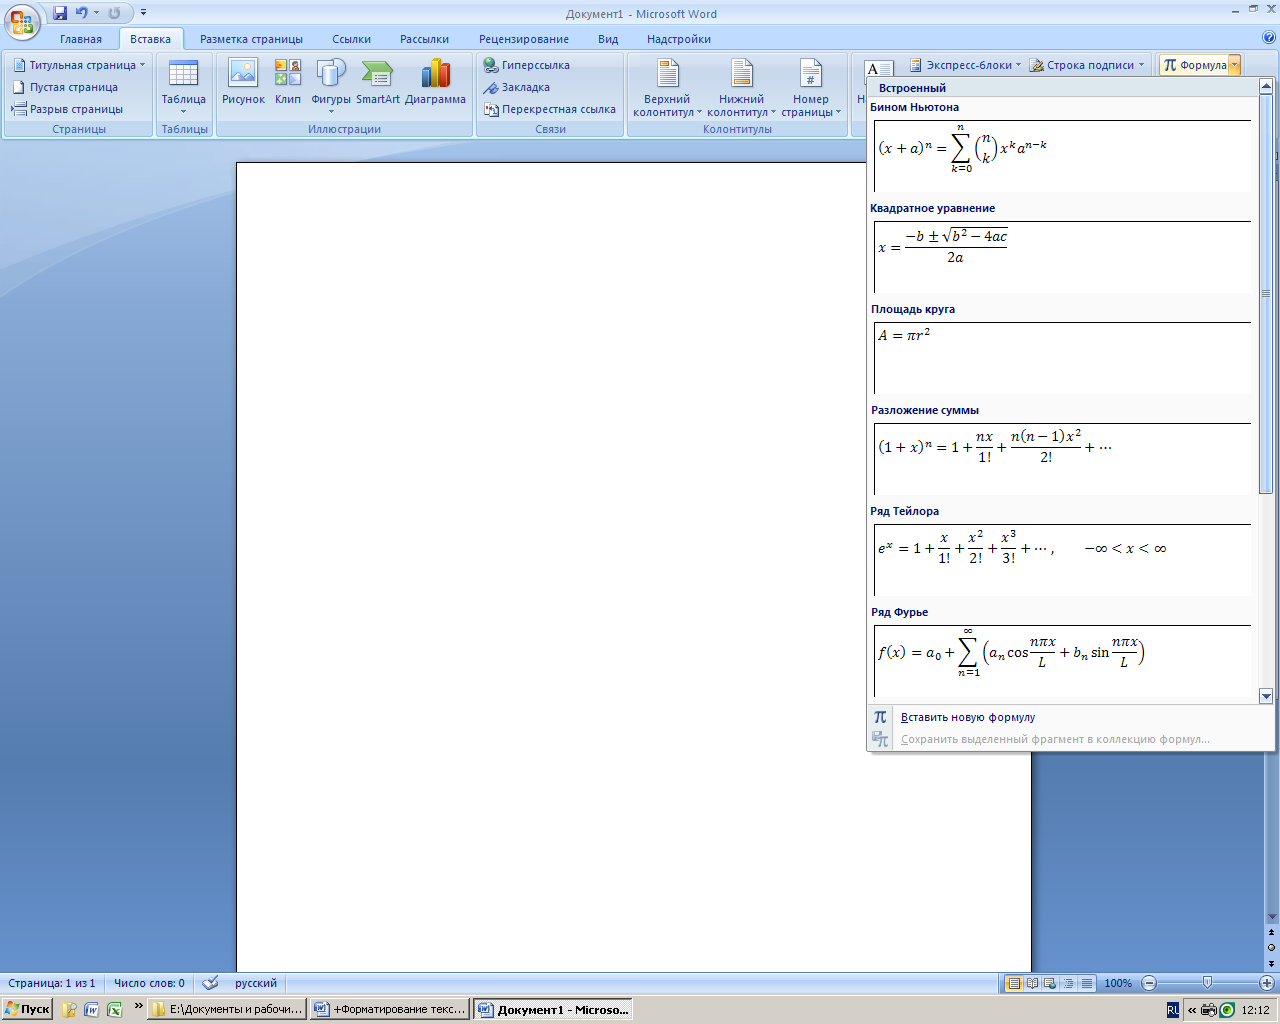
Task: Click the formula gallery scroll down arrow
Action: [1266, 696]
